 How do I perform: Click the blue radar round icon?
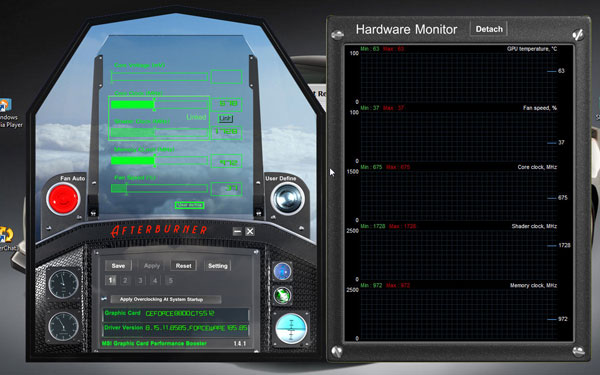[x=282, y=272]
